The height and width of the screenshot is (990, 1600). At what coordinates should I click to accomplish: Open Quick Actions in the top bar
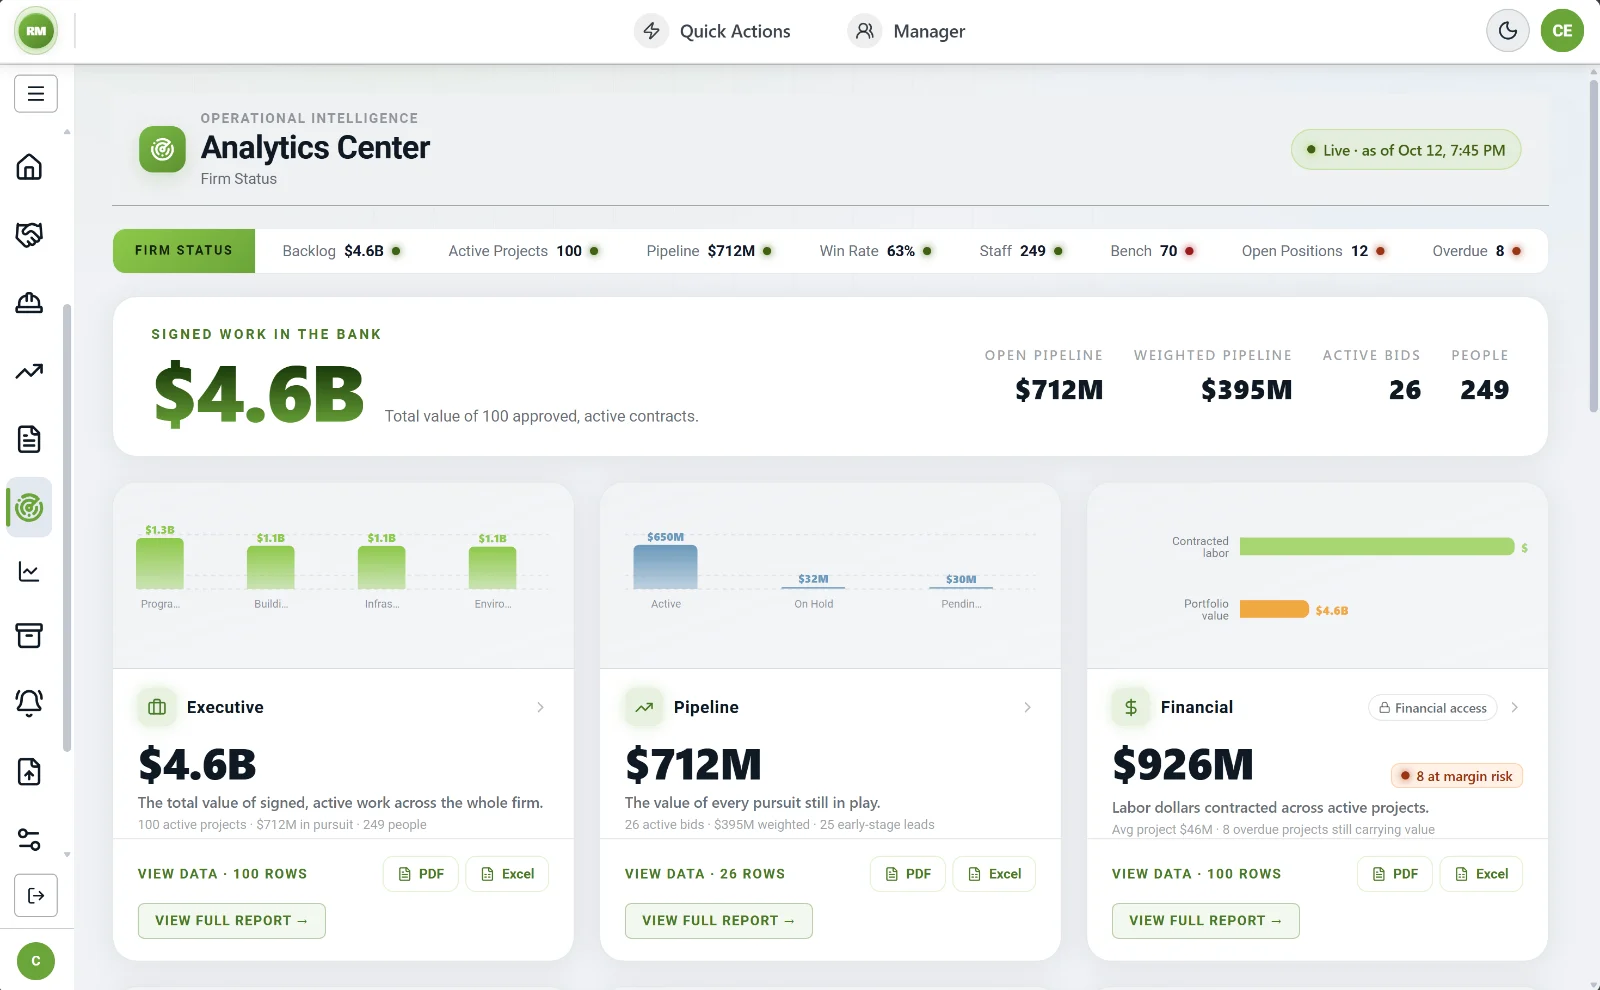713,31
